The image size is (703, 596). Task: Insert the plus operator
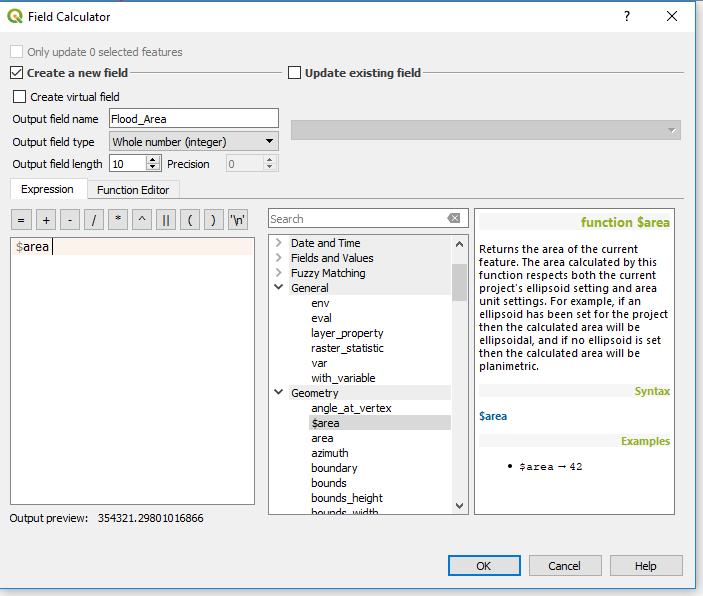coord(45,220)
